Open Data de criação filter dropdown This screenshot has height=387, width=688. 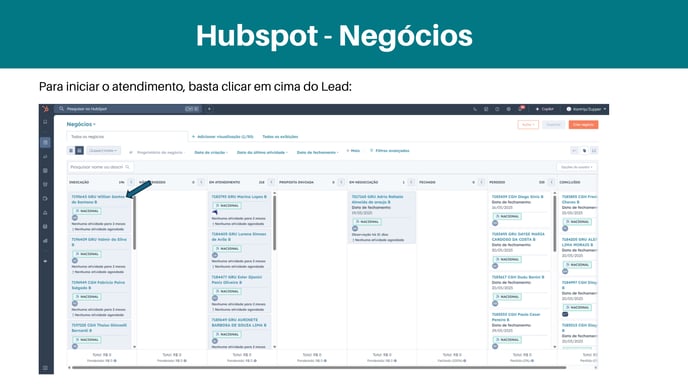tap(211, 152)
